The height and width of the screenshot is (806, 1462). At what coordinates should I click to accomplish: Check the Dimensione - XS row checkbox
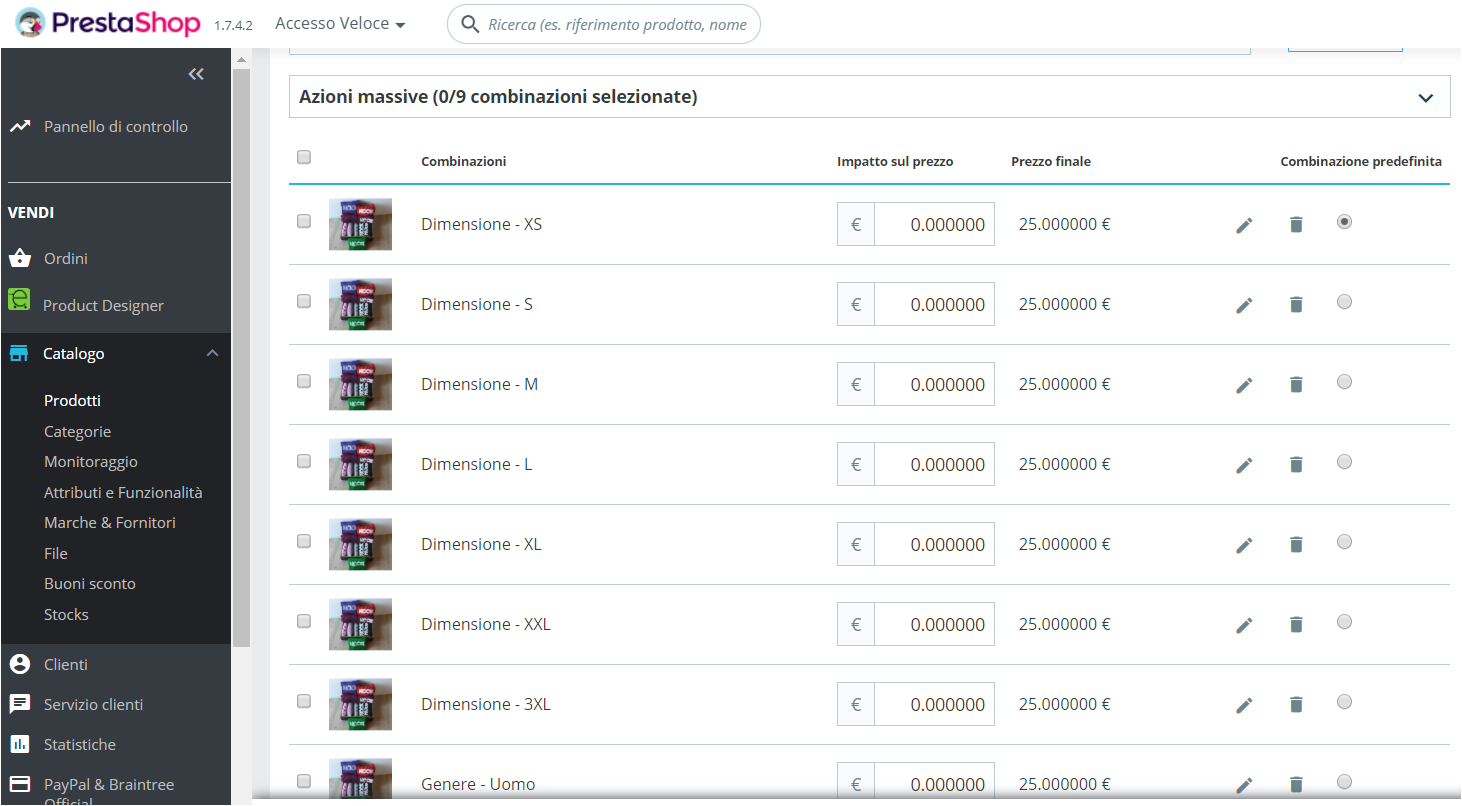pyautogui.click(x=304, y=221)
